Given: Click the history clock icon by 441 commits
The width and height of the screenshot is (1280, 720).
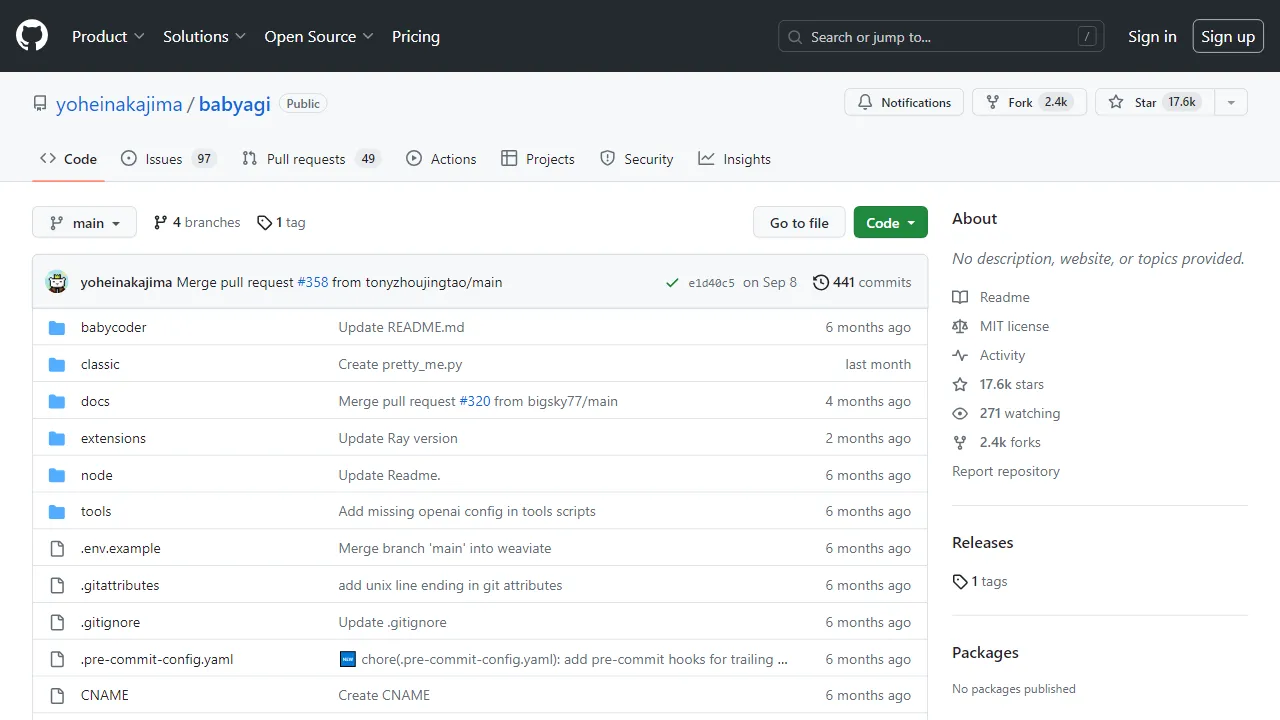Looking at the screenshot, I should pyautogui.click(x=821, y=282).
